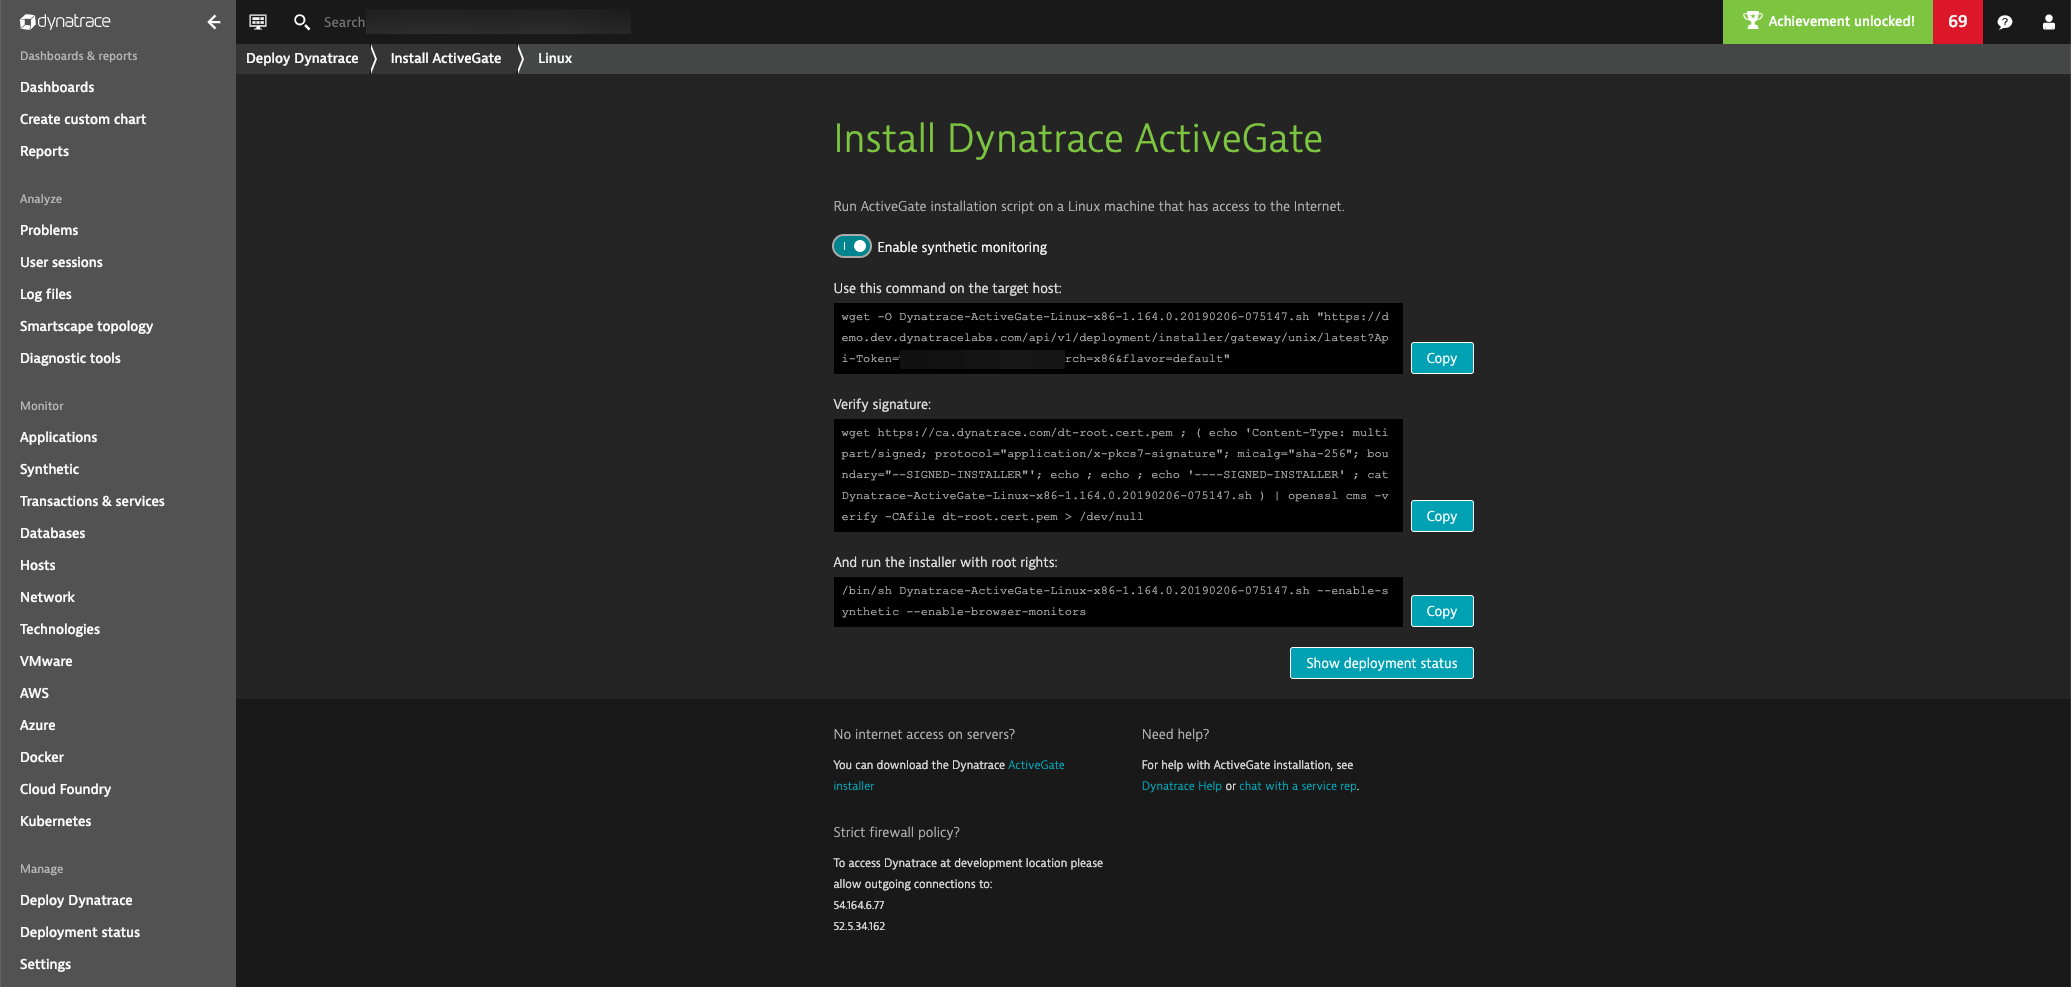Screen dimensions: 2071x987
Task: Open the Dynatrace Help link
Action: pyautogui.click(x=1181, y=786)
